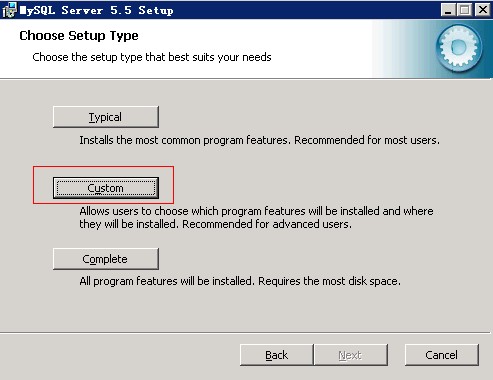The height and width of the screenshot is (380, 493).
Task: Click the Choose Setup Type heading
Action: (79, 36)
